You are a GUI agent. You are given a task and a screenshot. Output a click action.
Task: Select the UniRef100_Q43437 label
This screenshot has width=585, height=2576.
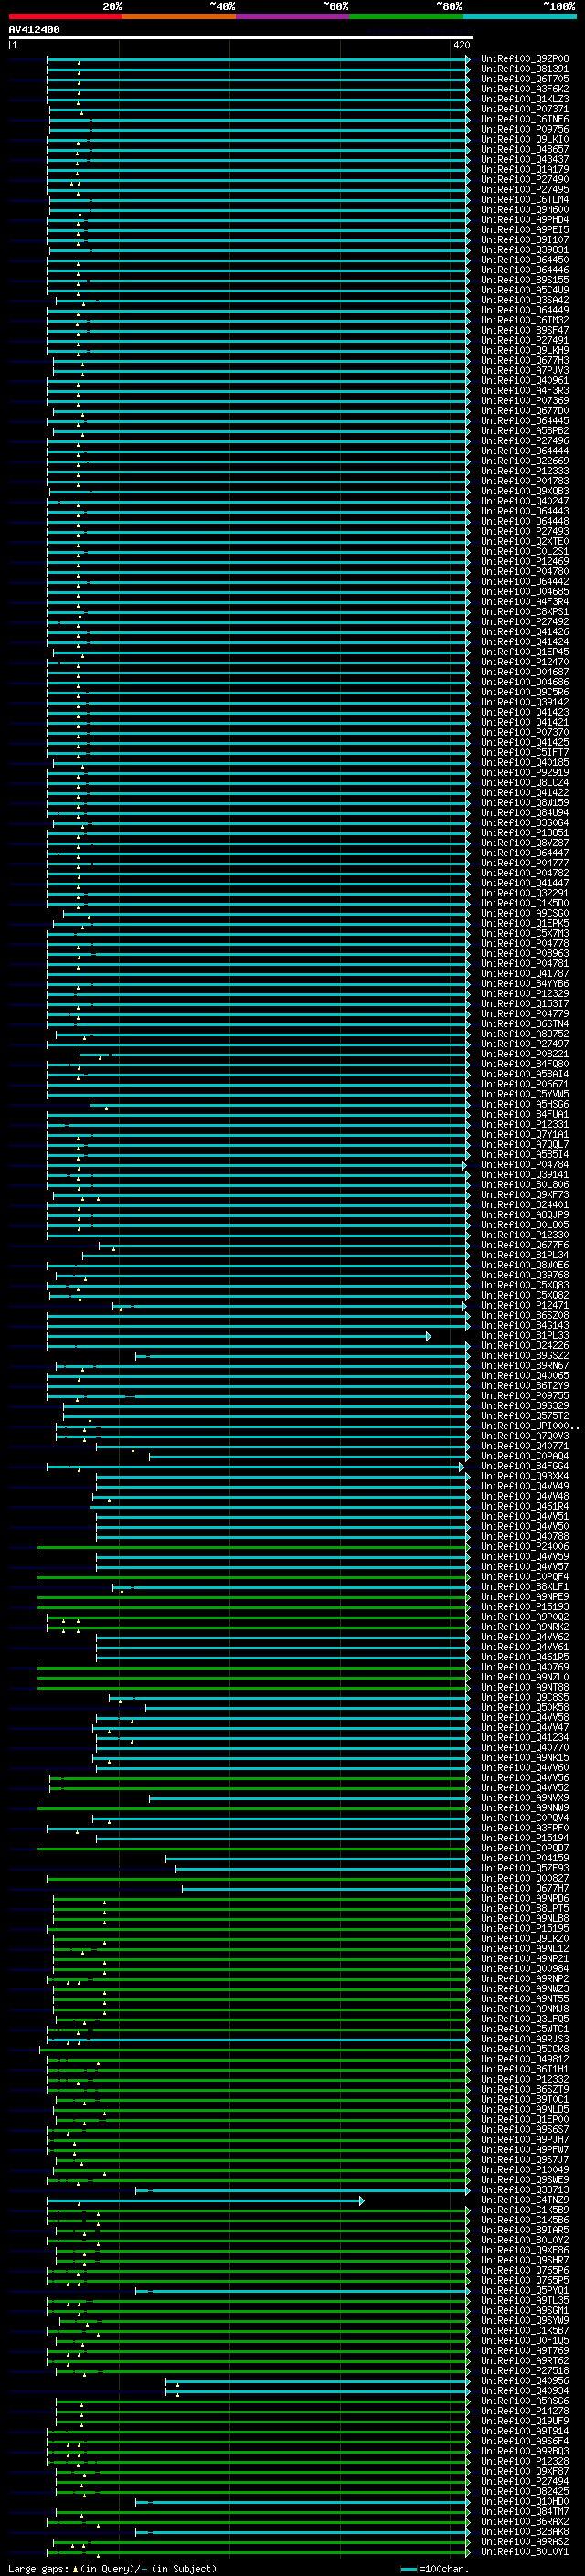tap(524, 159)
